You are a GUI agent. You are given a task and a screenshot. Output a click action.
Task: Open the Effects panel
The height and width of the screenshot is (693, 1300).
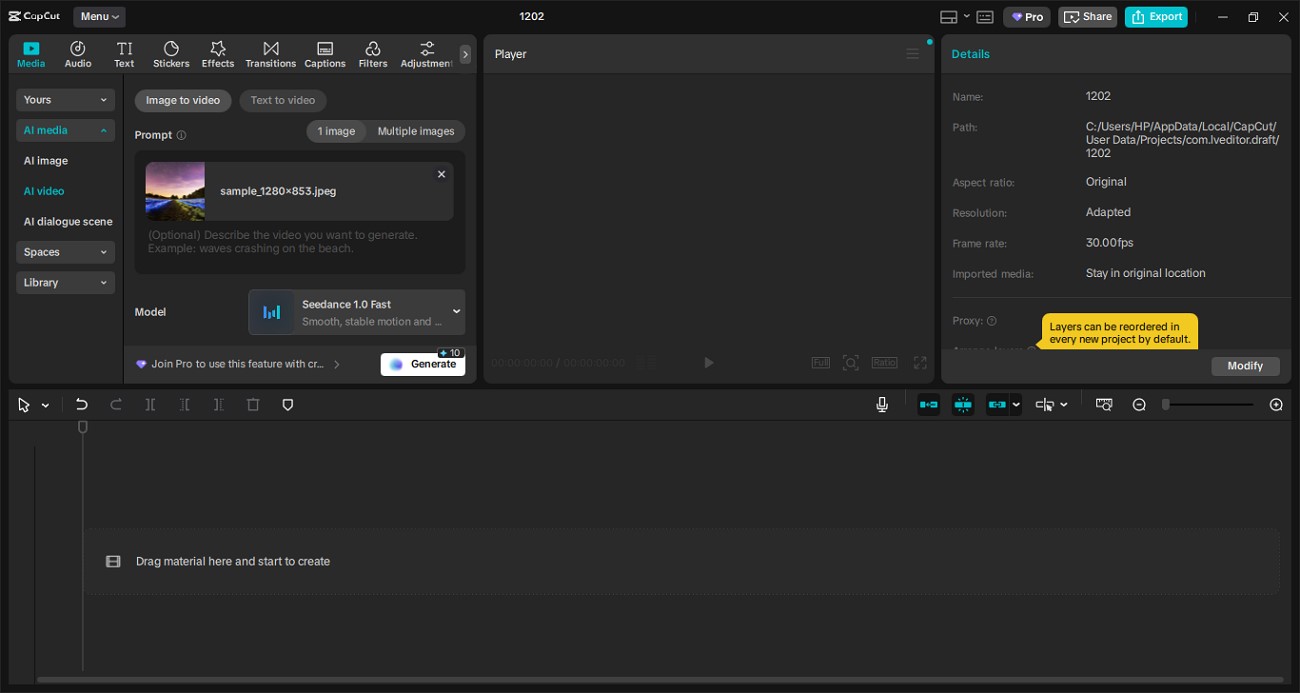(x=217, y=53)
